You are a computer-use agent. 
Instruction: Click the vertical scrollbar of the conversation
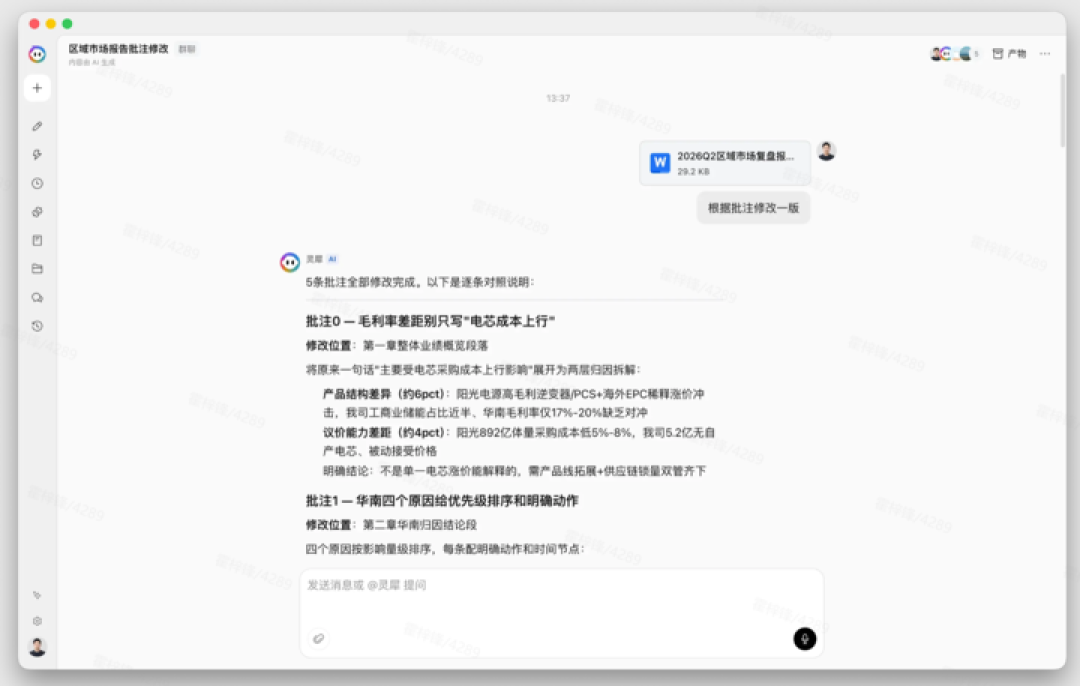click(1062, 110)
